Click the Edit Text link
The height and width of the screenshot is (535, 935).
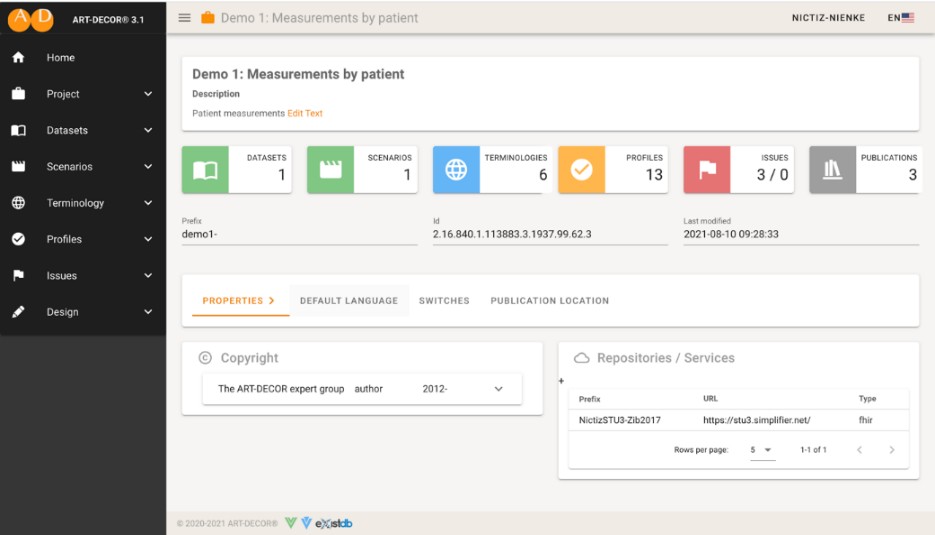[305, 114]
